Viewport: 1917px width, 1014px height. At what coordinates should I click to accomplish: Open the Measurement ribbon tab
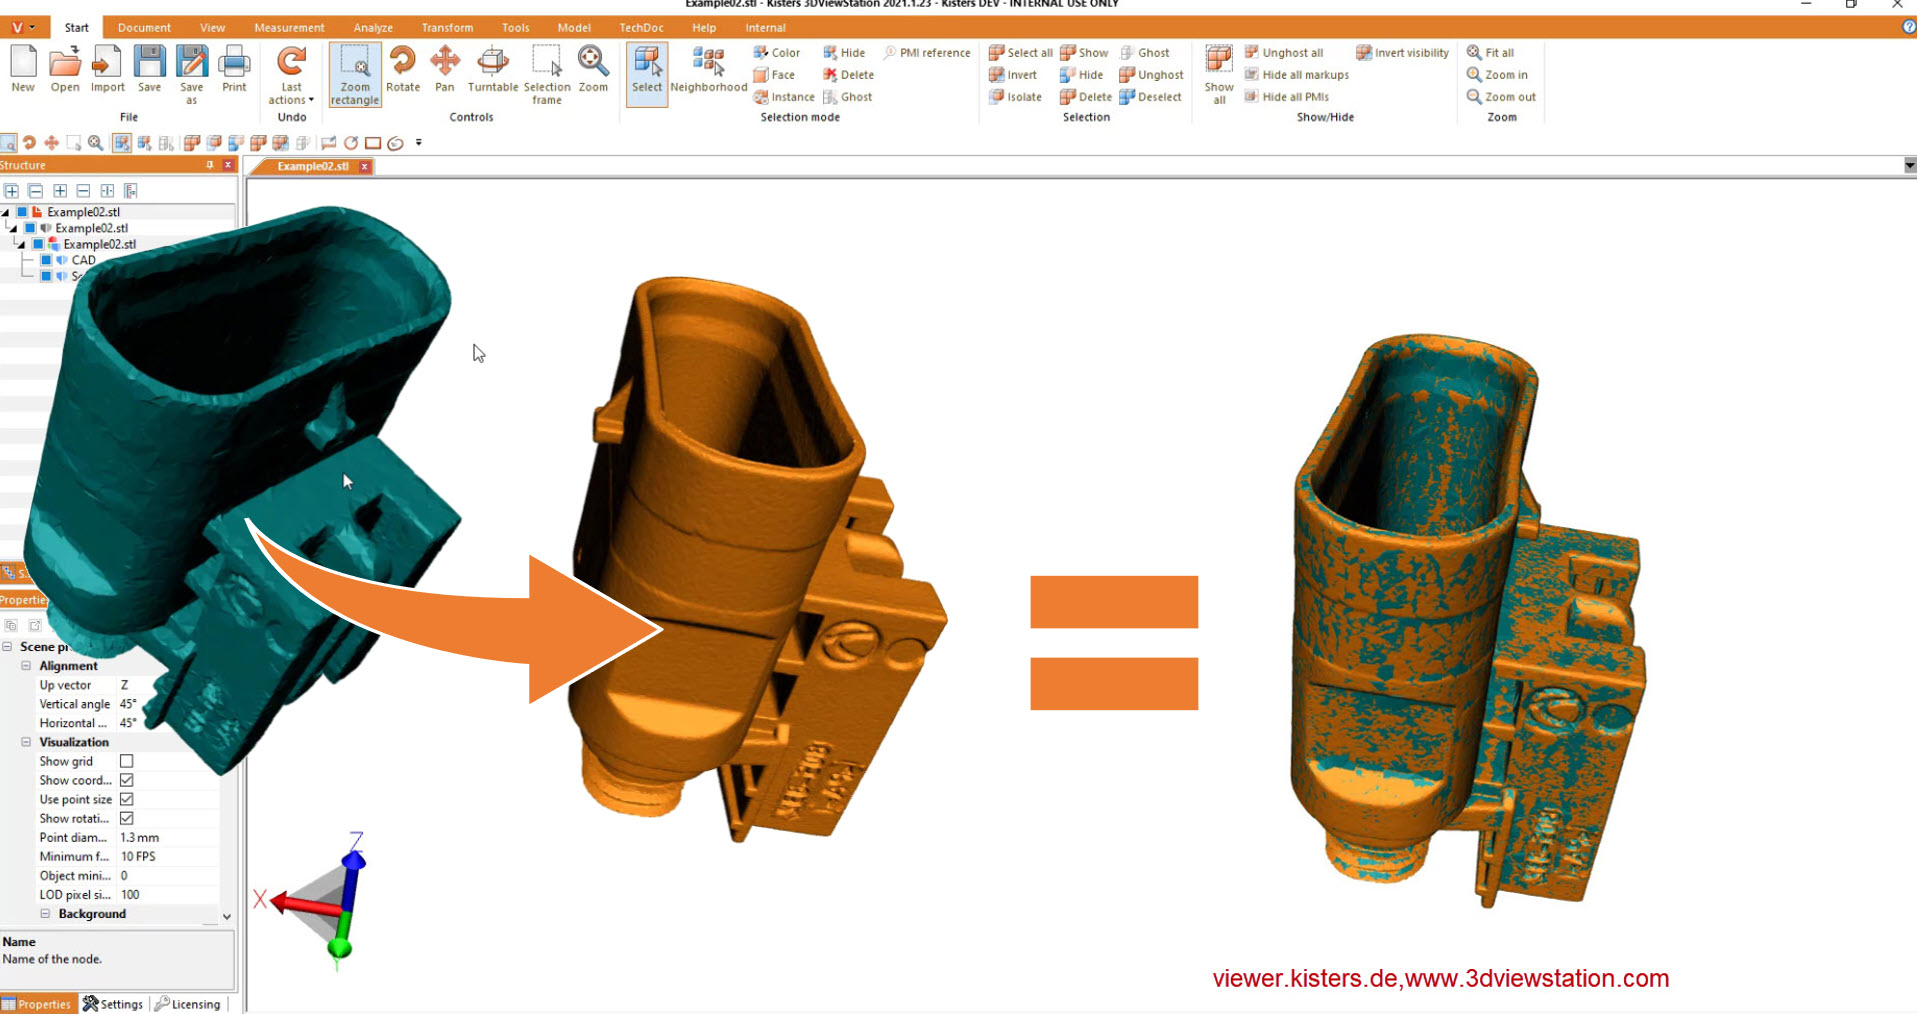289,28
